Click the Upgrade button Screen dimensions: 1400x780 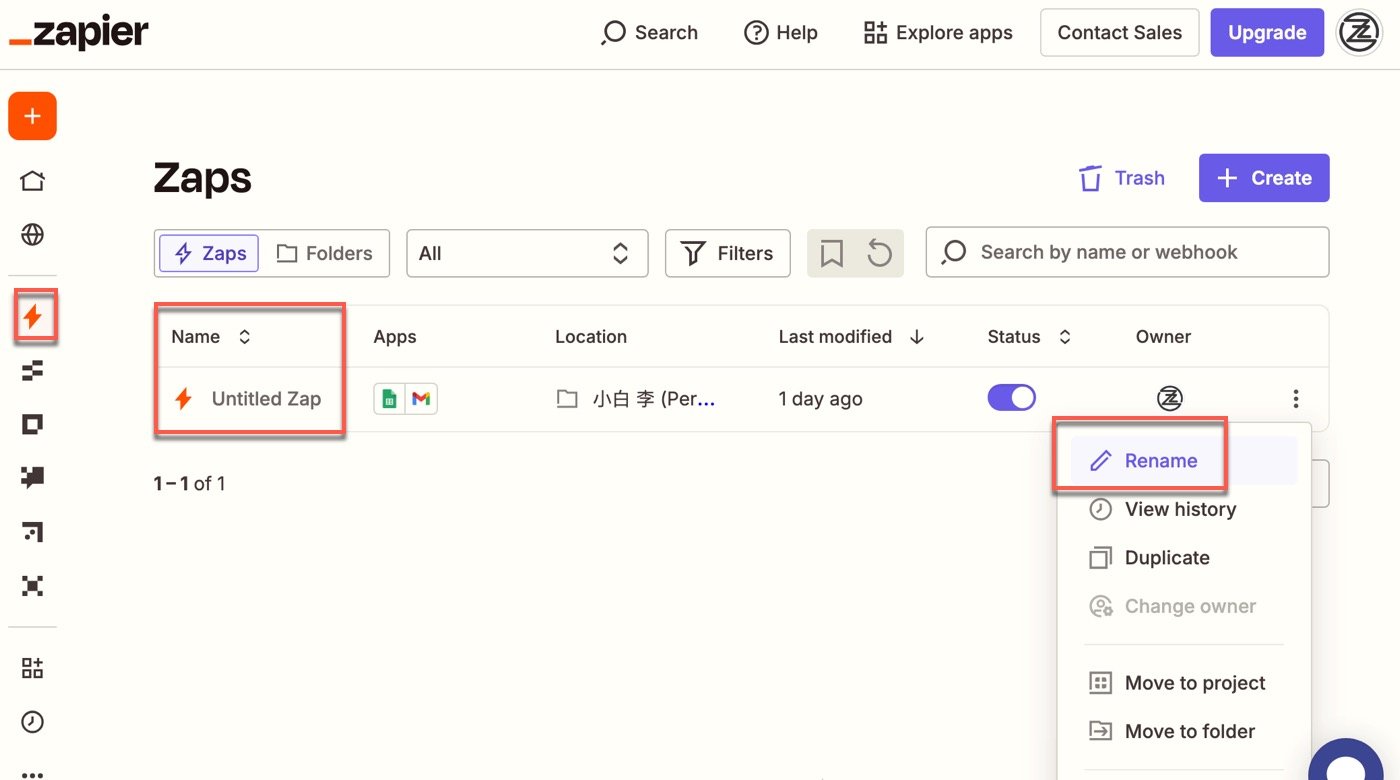1267,33
